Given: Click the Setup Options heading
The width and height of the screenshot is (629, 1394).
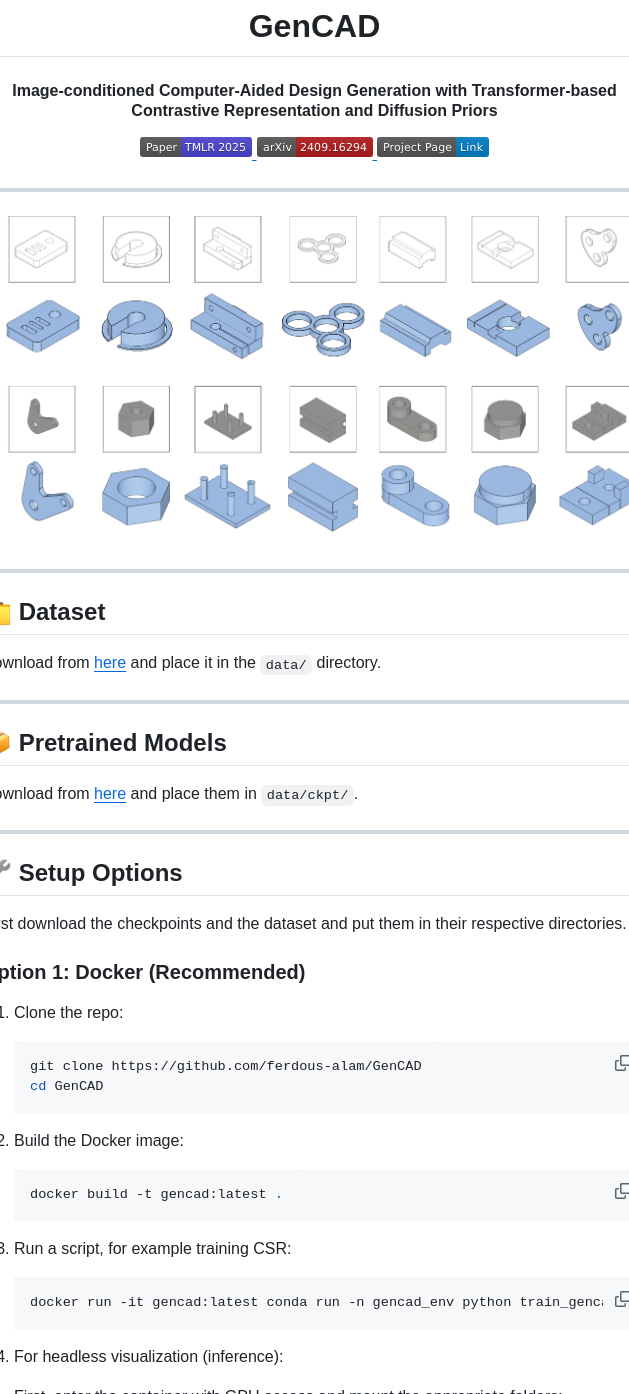Looking at the screenshot, I should 100,873.
